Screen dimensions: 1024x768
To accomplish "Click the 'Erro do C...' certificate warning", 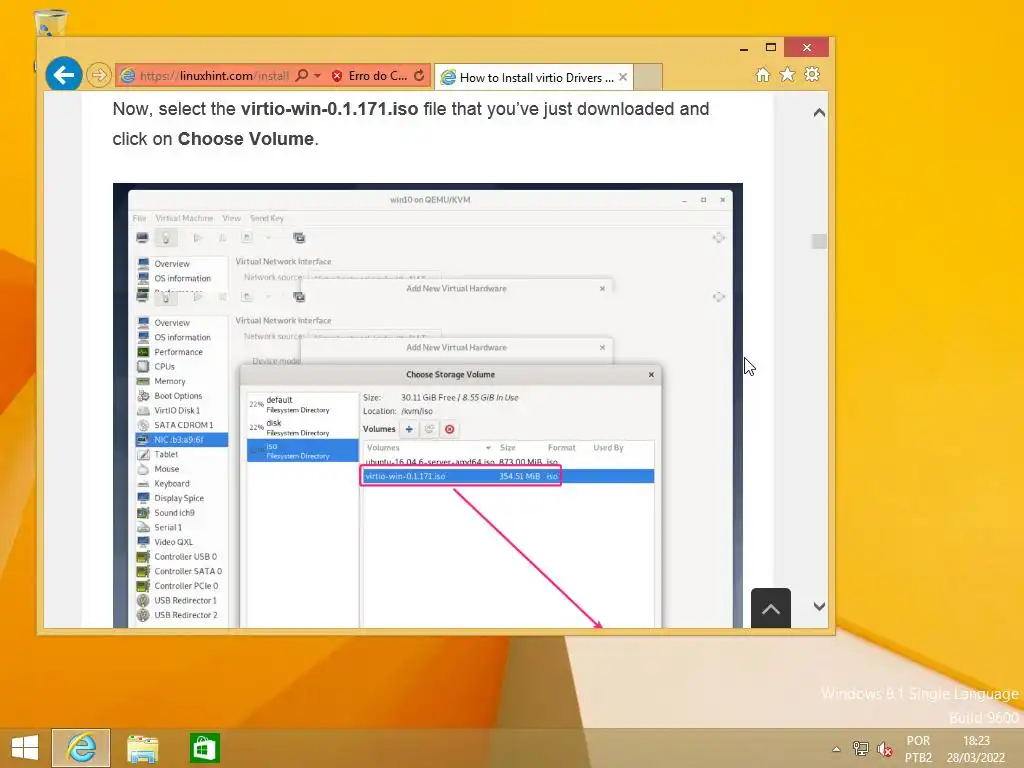I will (377, 76).
